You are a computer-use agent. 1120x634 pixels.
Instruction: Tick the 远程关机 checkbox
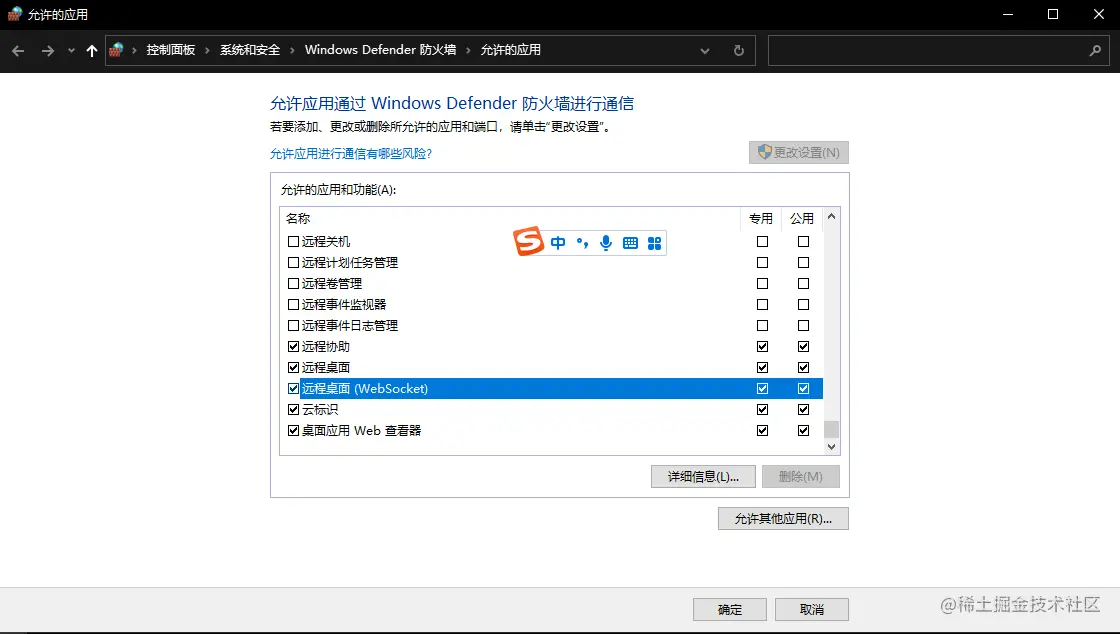[293, 241]
